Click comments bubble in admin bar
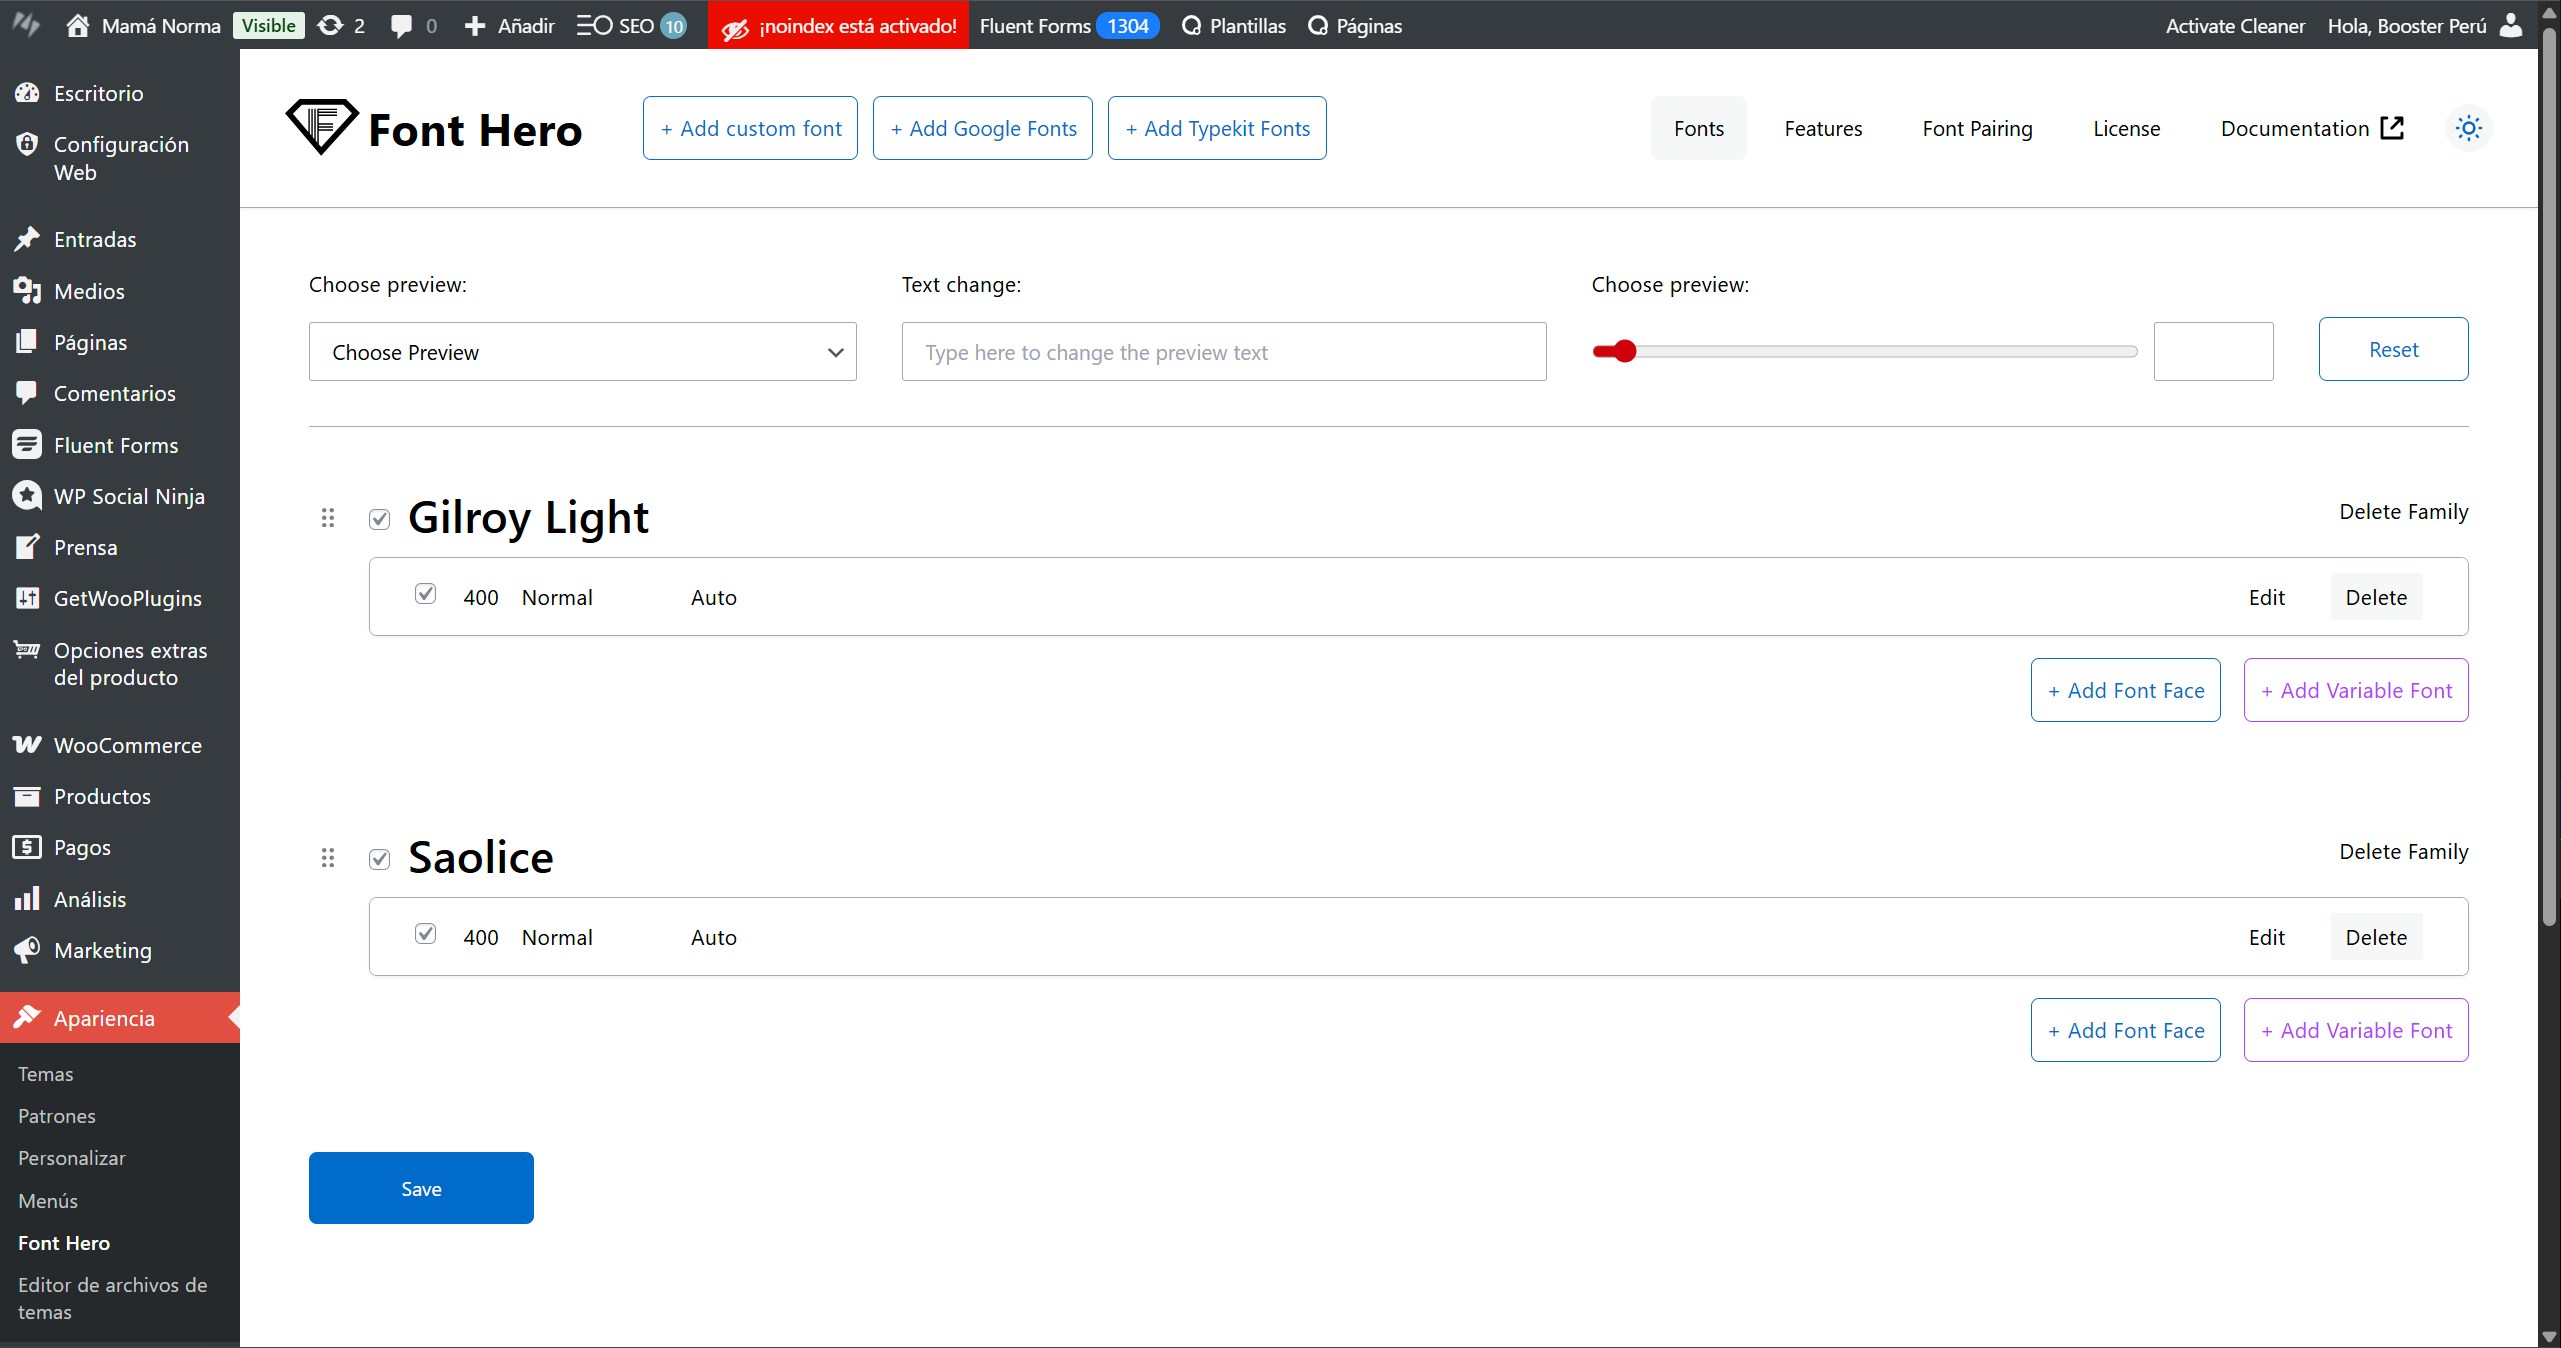This screenshot has width=2561, height=1348. [401, 26]
